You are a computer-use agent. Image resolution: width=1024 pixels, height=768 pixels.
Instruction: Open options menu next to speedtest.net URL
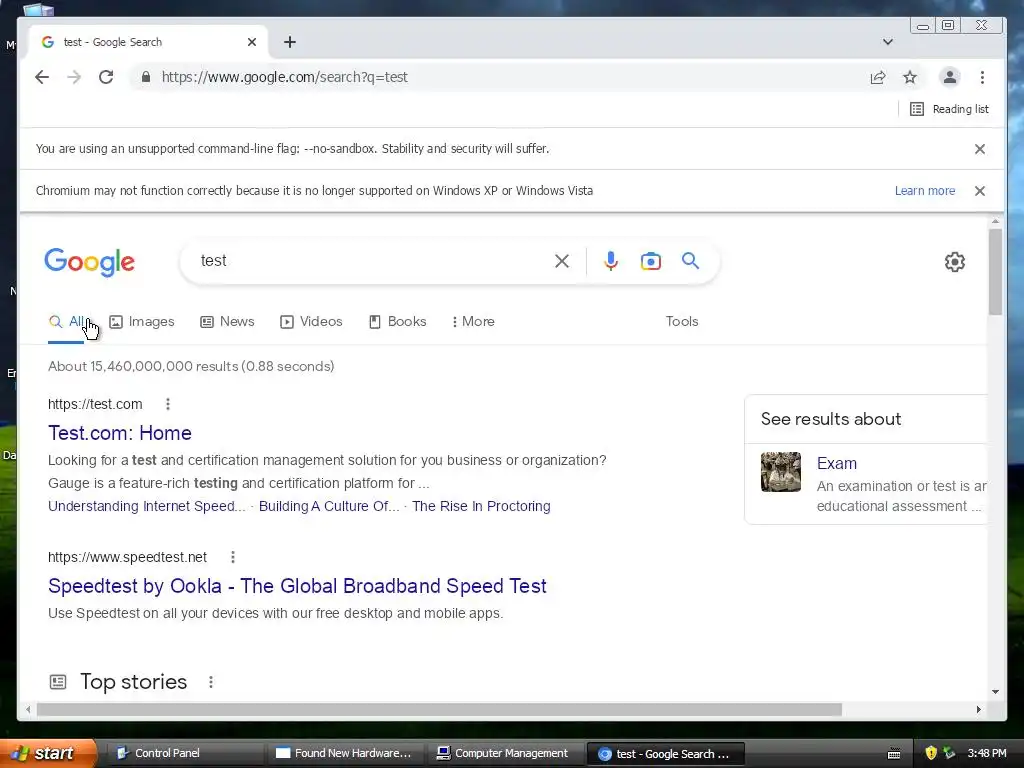233,557
